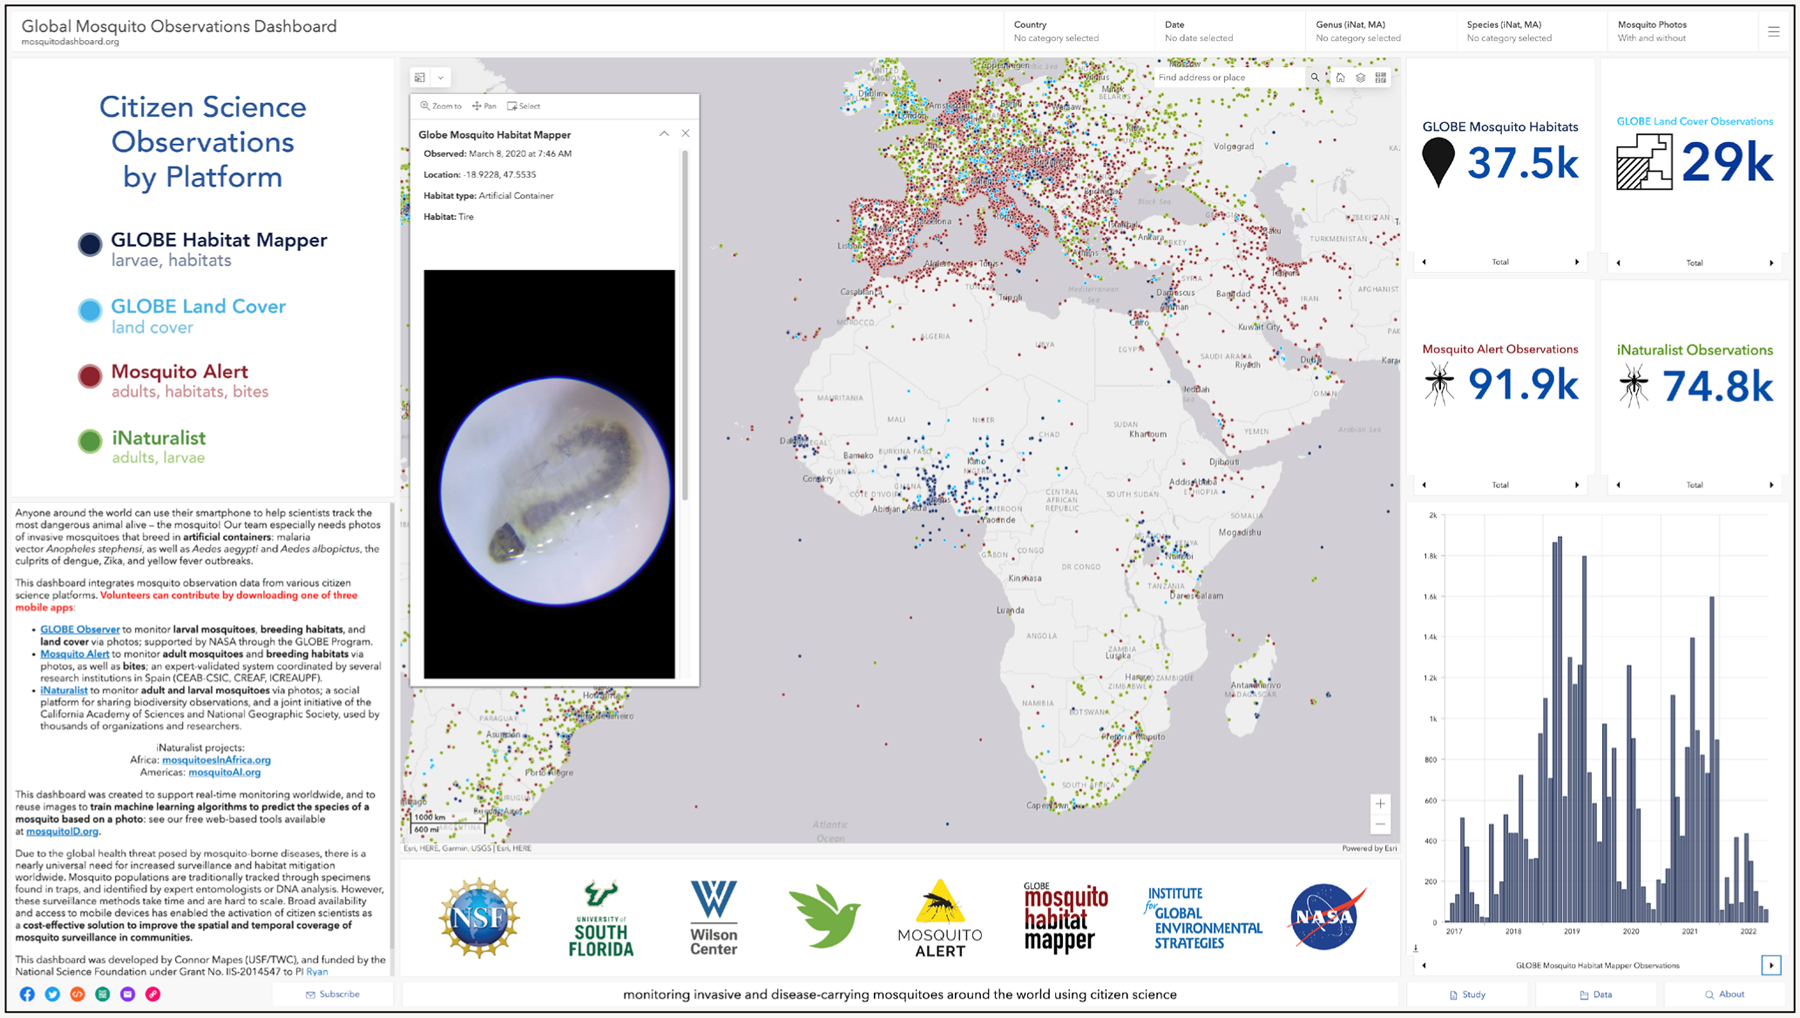The height and width of the screenshot is (1018, 1800).
Task: Click the map search magnifier icon
Action: pos(1315,78)
